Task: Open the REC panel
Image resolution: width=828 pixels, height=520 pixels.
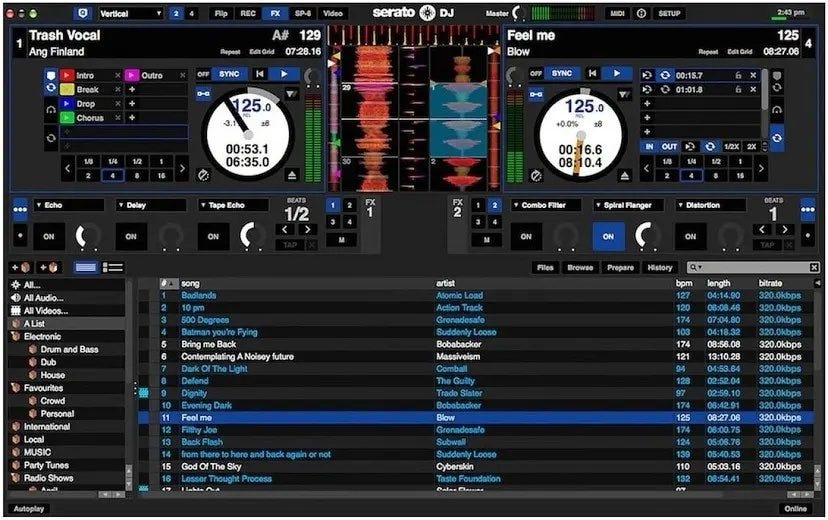Action: [248, 13]
